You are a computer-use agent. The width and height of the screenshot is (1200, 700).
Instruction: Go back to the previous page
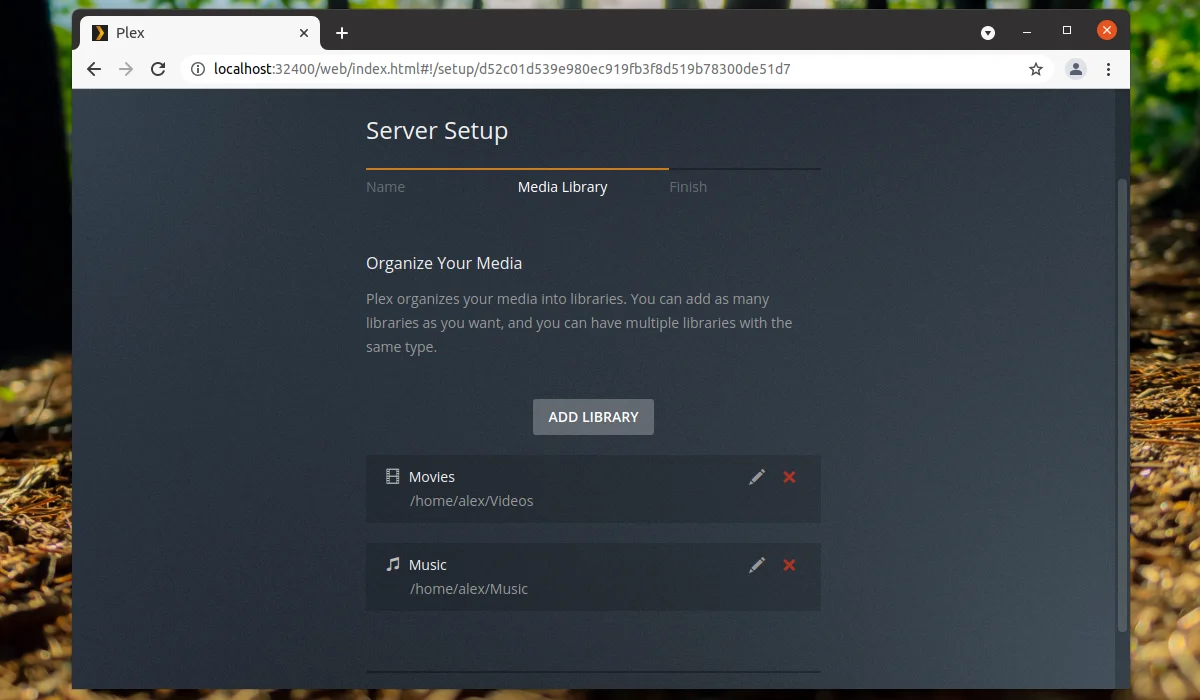click(94, 69)
